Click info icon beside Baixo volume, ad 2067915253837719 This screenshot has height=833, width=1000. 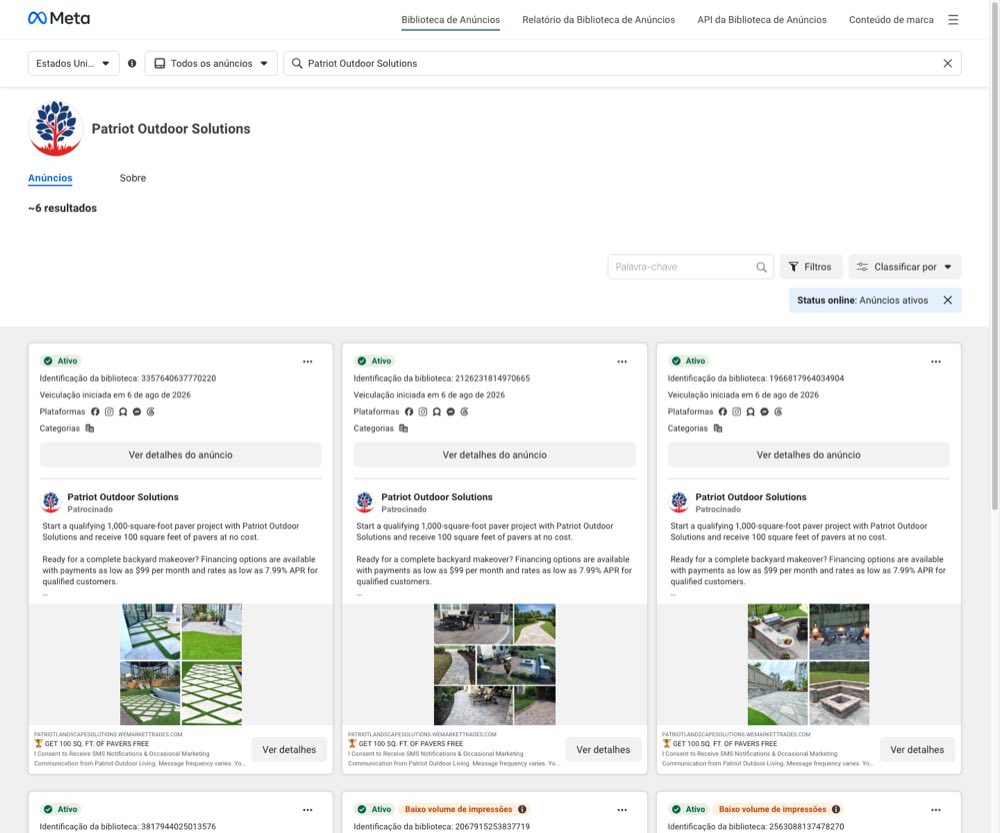(x=522, y=809)
